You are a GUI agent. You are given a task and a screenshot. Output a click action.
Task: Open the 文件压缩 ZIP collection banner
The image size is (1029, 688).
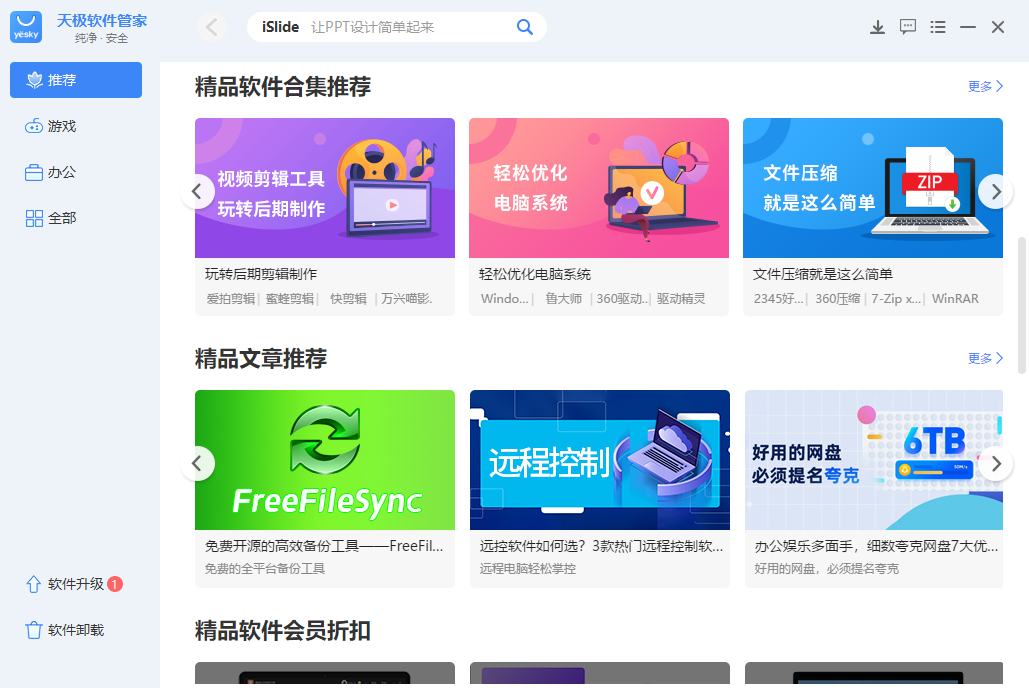click(873, 188)
